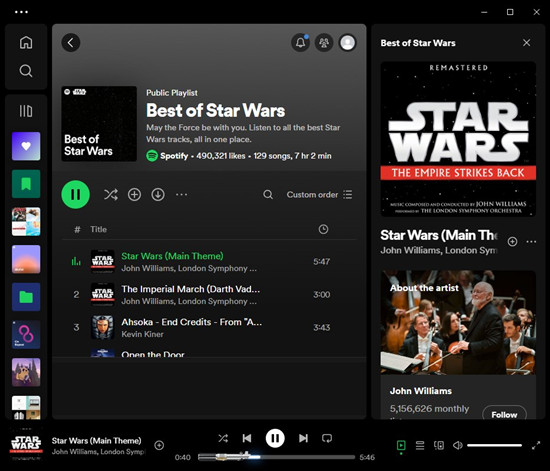Screen dimensions: 550x471
Task: Open the play queue
Action: pyautogui.click(x=420, y=445)
